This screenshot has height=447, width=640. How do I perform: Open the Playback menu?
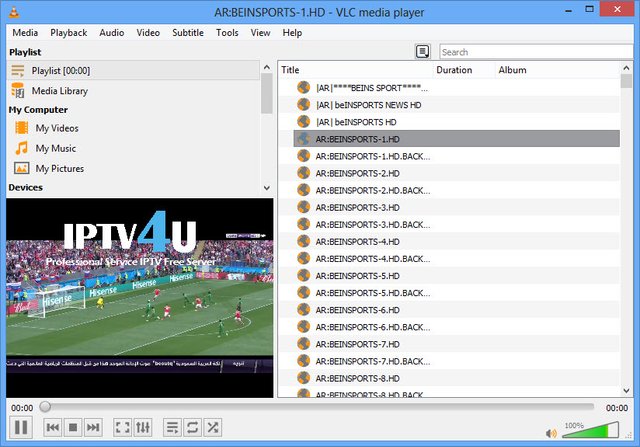point(69,33)
